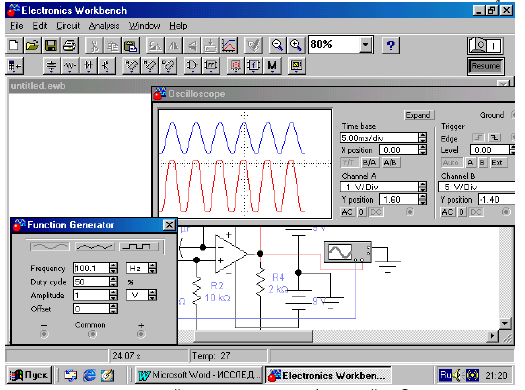Click the Paste clipboard icon
The image size is (525, 390).
[131, 45]
